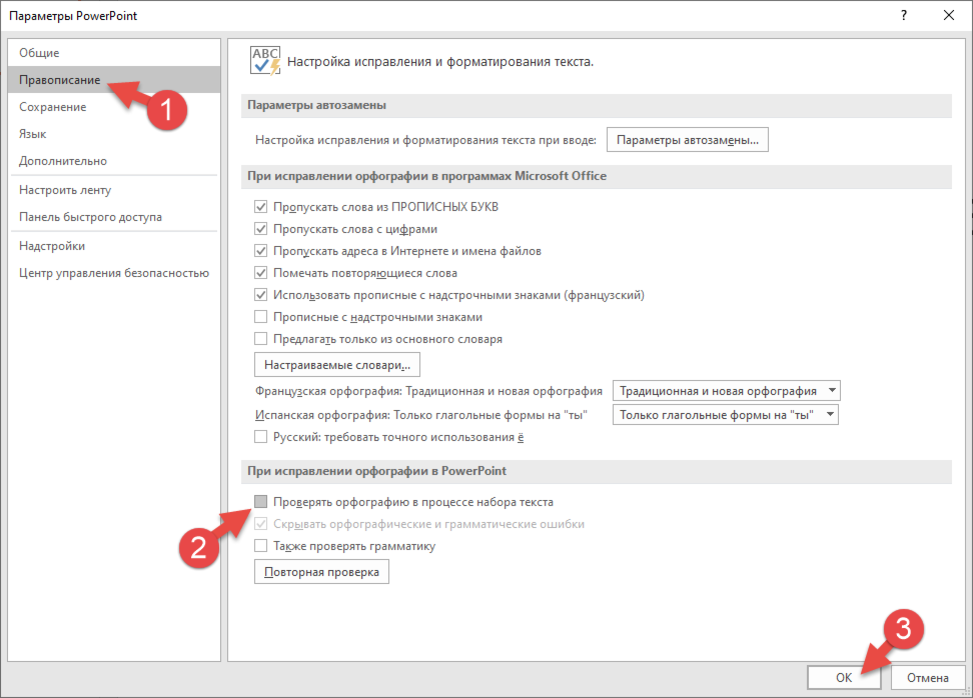Viewport: 973px width, 698px height.
Task: Click 'Параметры автозамены' section header text
Action: (316, 105)
